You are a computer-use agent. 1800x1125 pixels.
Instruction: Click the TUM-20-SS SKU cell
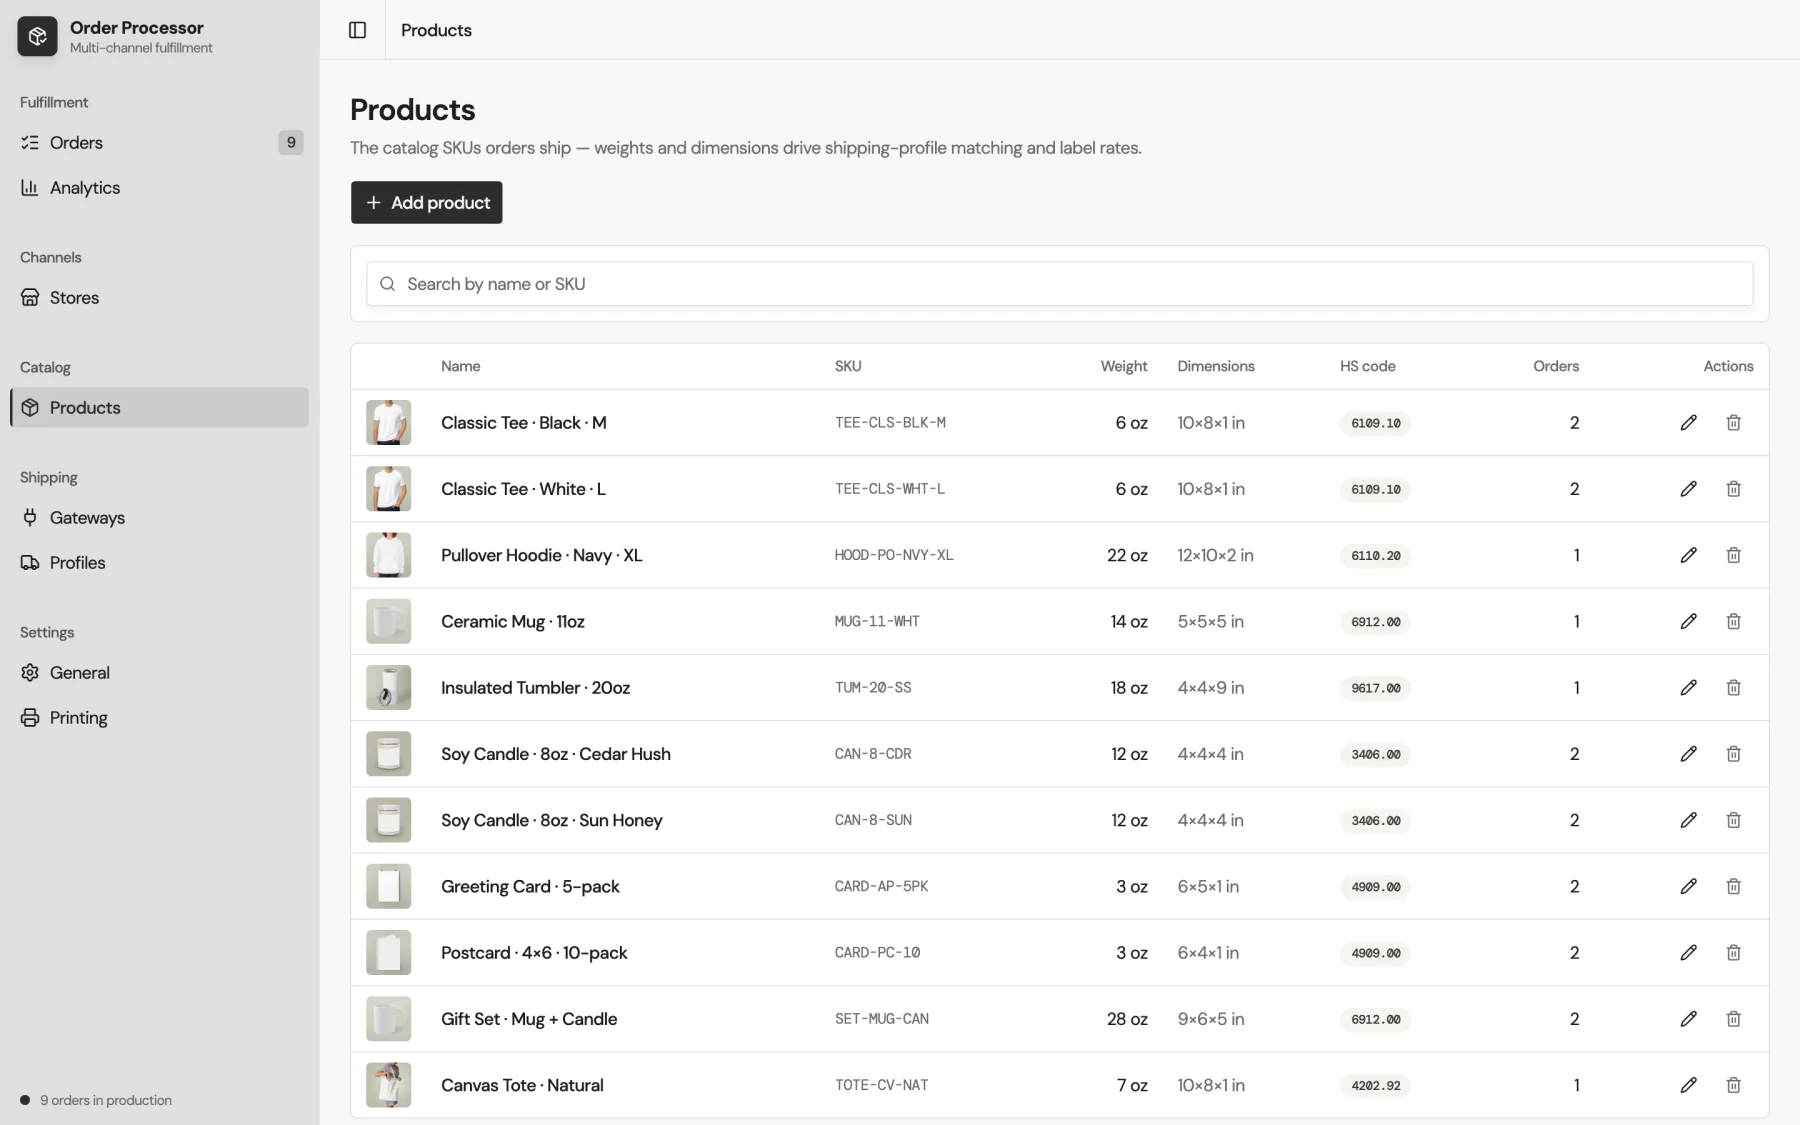[873, 688]
